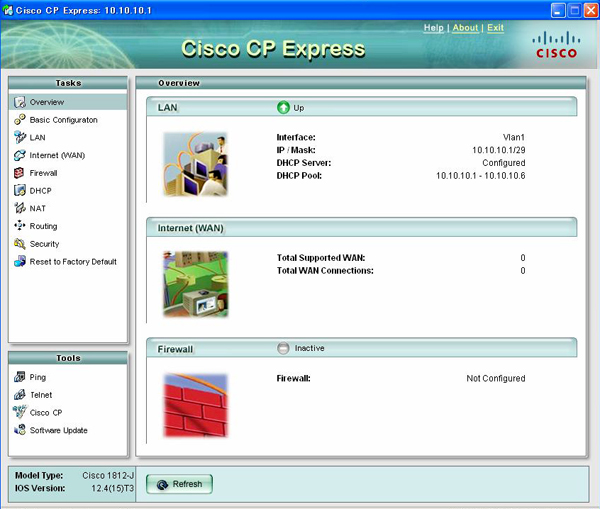The image size is (600, 509).
Task: Click the NAT task icon
Action: tap(20, 208)
